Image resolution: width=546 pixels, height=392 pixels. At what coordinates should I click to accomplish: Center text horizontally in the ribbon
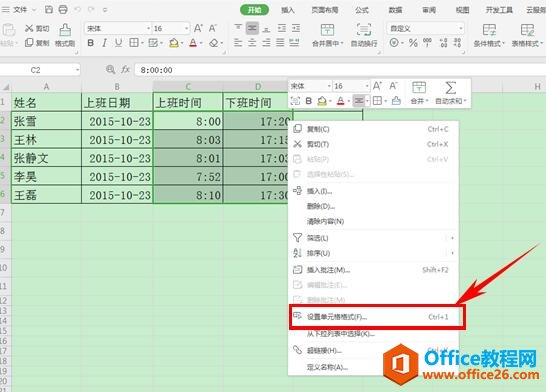pos(252,43)
